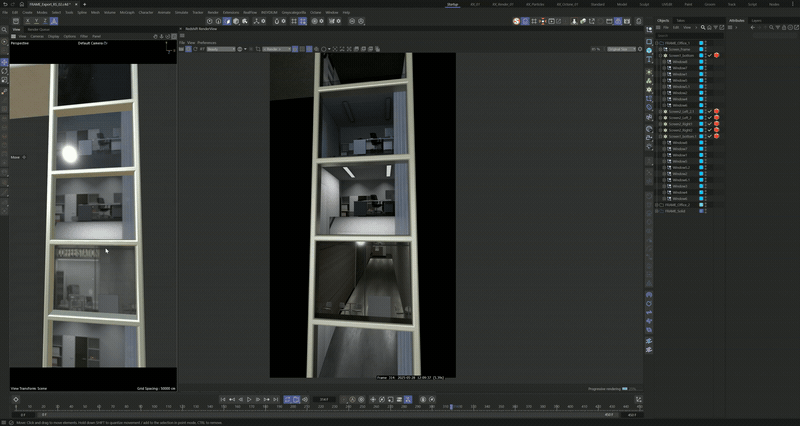The height and width of the screenshot is (426, 800).
Task: Collapse the FRAME_Office_1 object
Action: coord(657,43)
